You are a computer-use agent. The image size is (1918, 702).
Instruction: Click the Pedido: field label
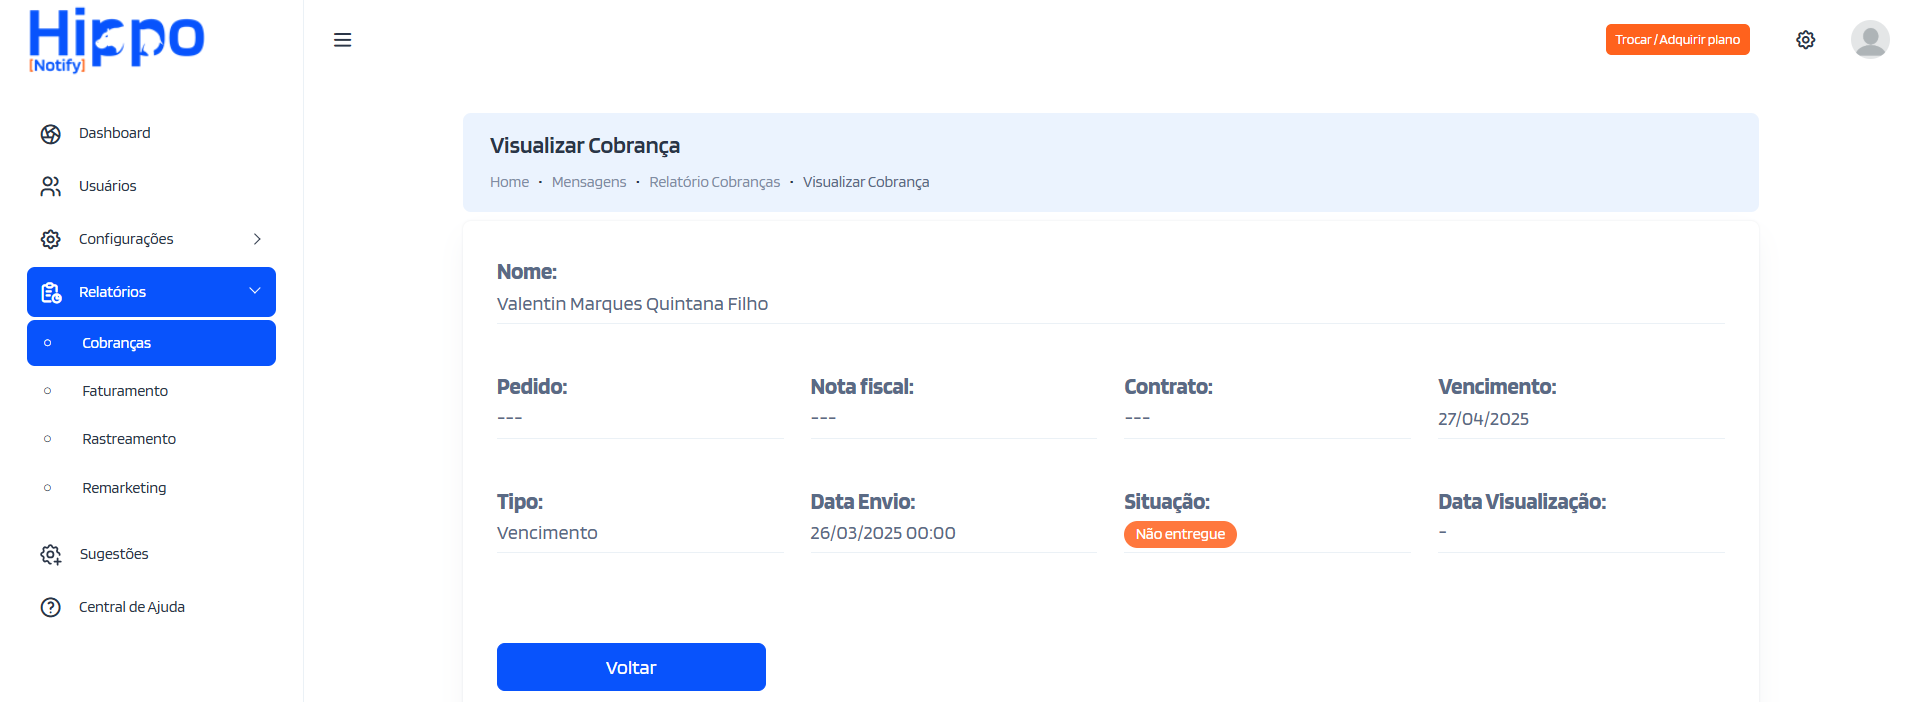pyautogui.click(x=532, y=387)
